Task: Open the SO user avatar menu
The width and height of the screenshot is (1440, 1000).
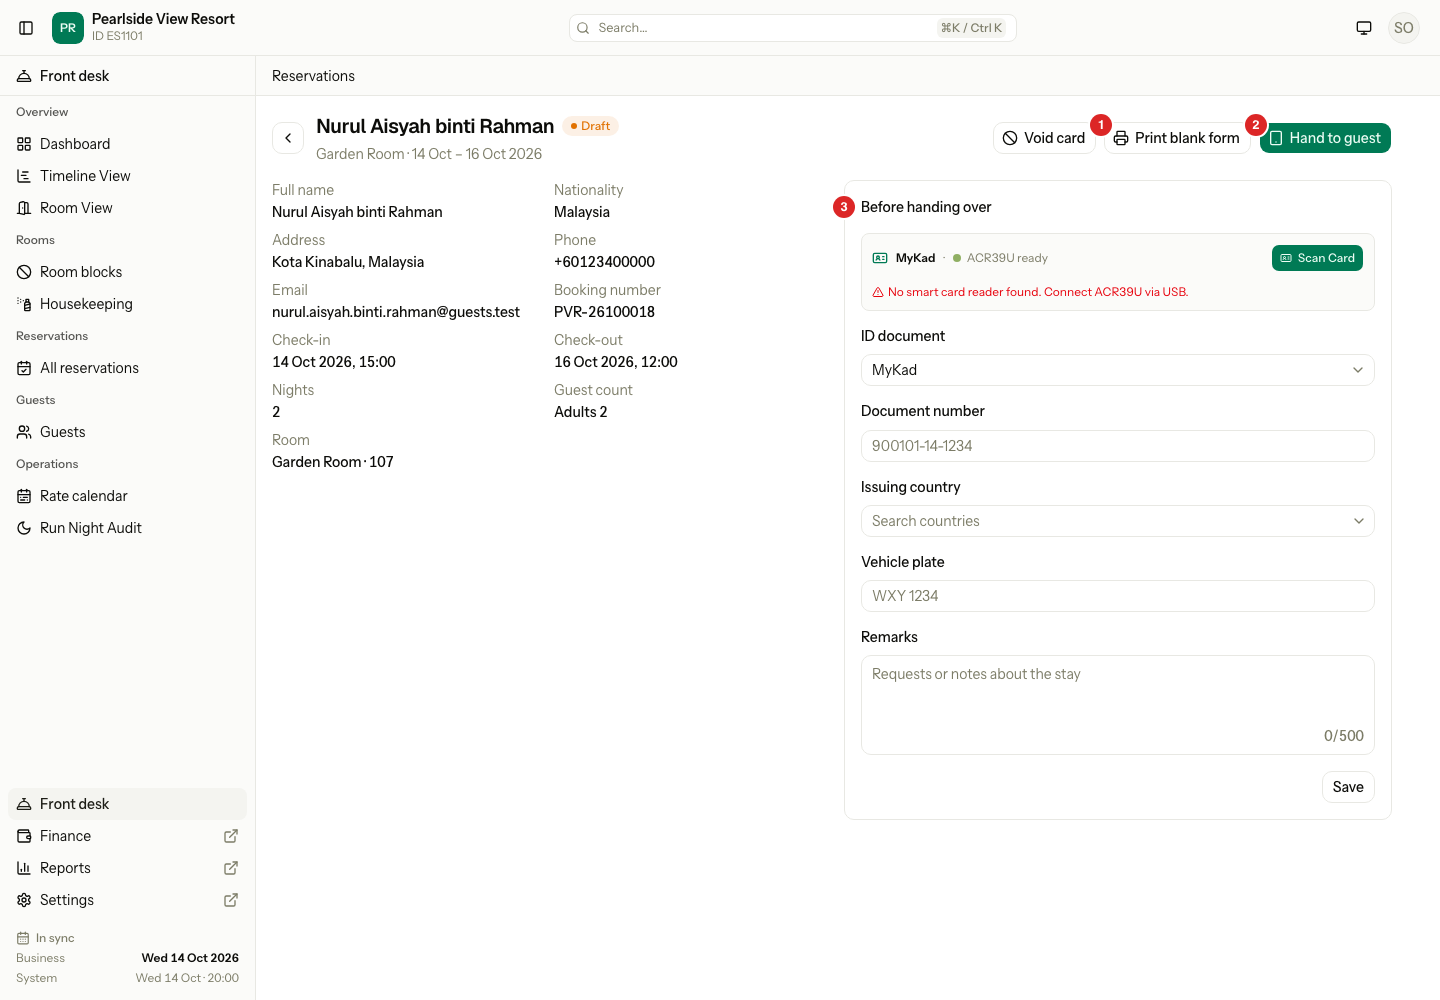Action: (x=1404, y=28)
